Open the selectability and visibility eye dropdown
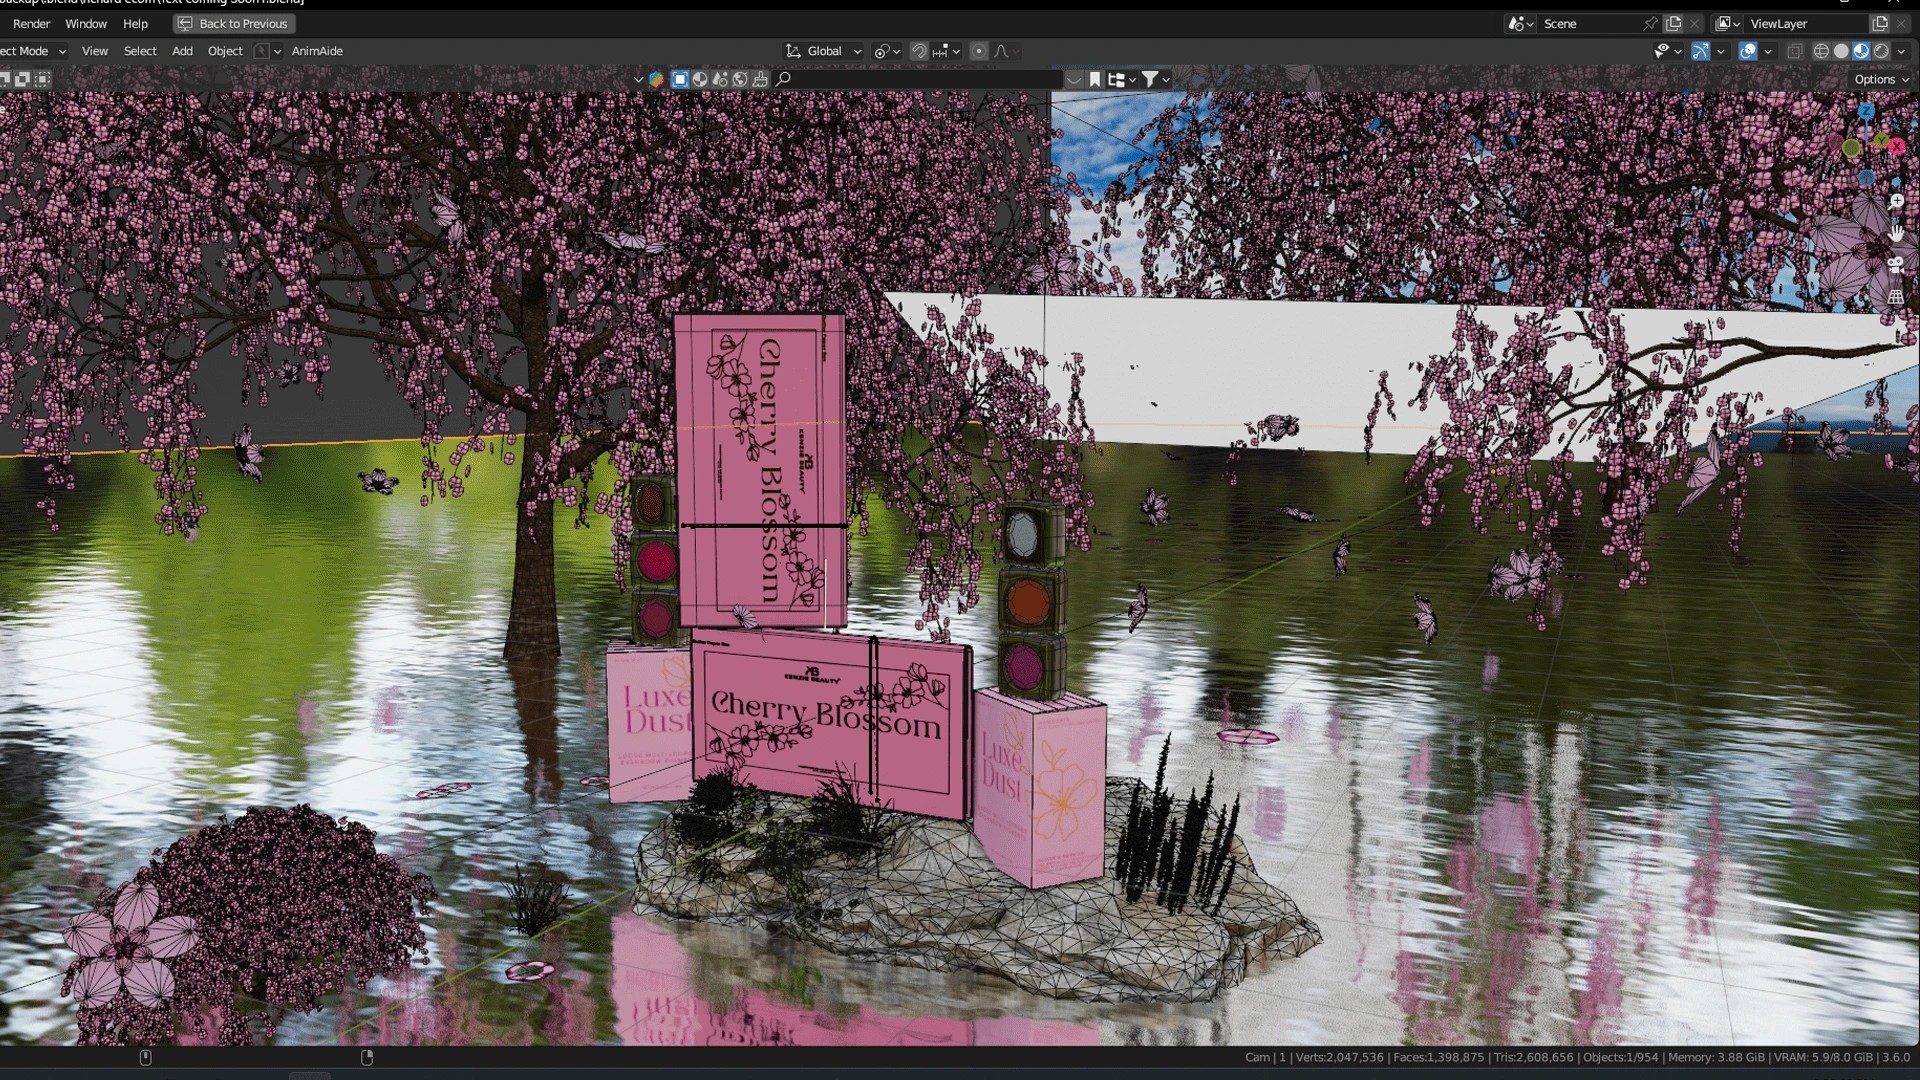Viewport: 1920px width, 1080px height. [x=1668, y=51]
